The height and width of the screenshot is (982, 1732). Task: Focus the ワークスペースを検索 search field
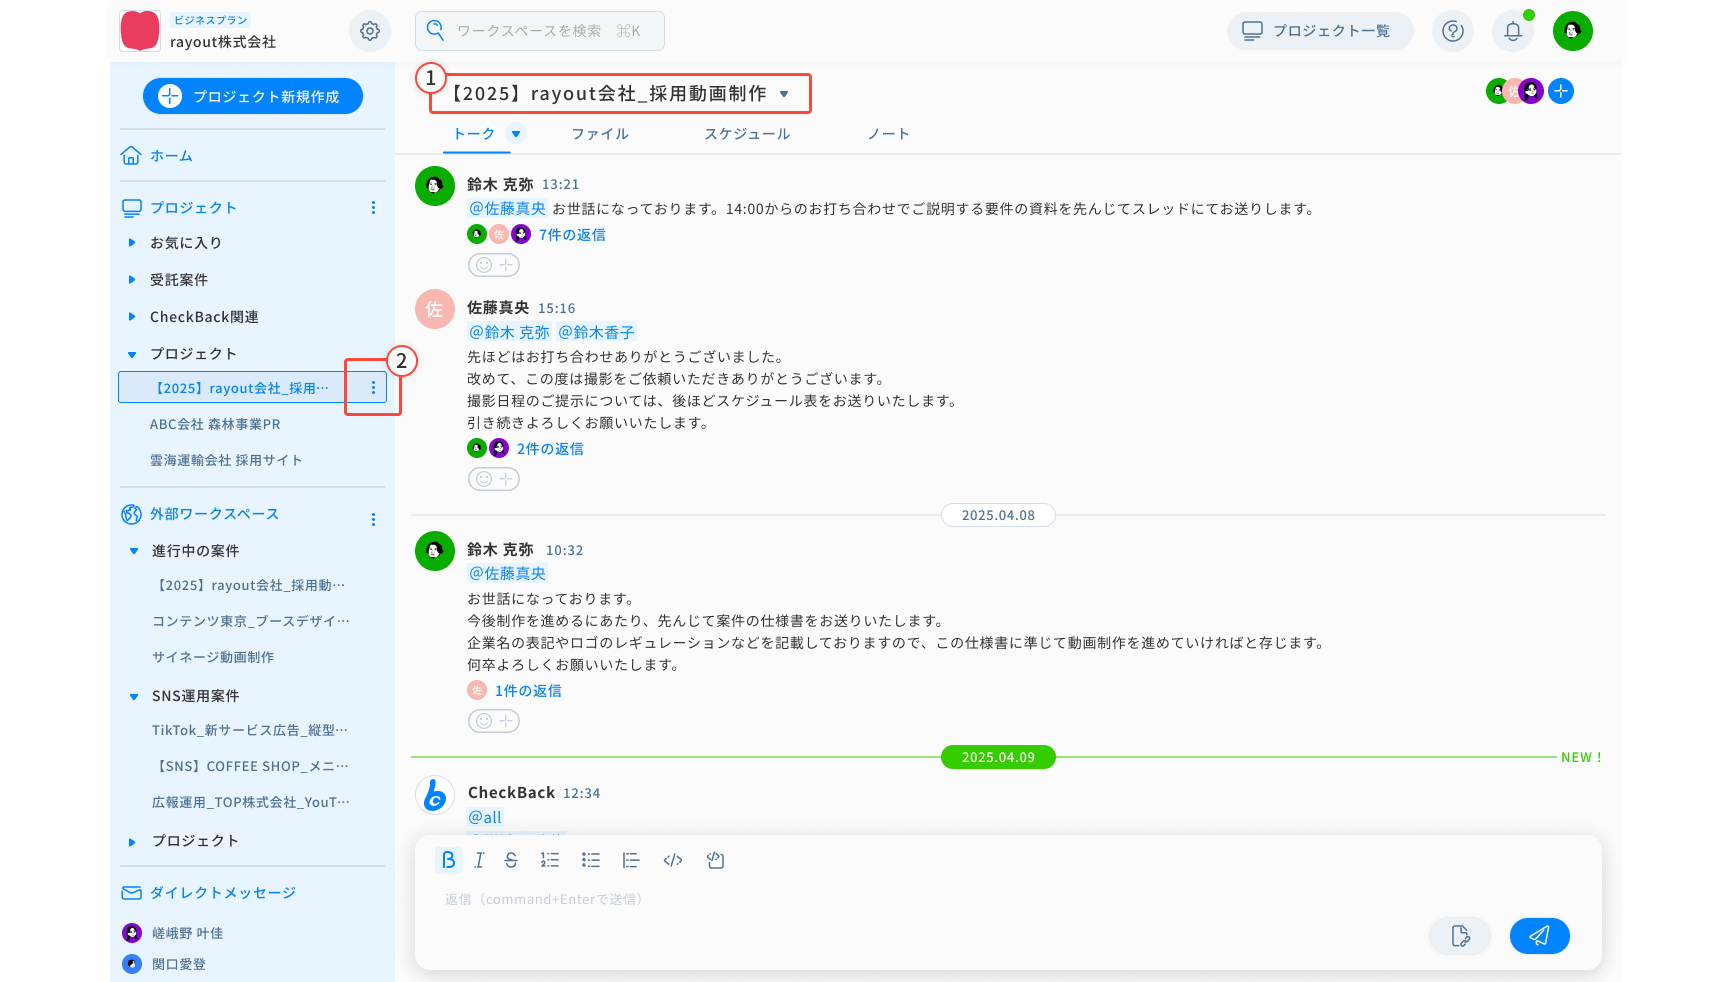tap(540, 31)
